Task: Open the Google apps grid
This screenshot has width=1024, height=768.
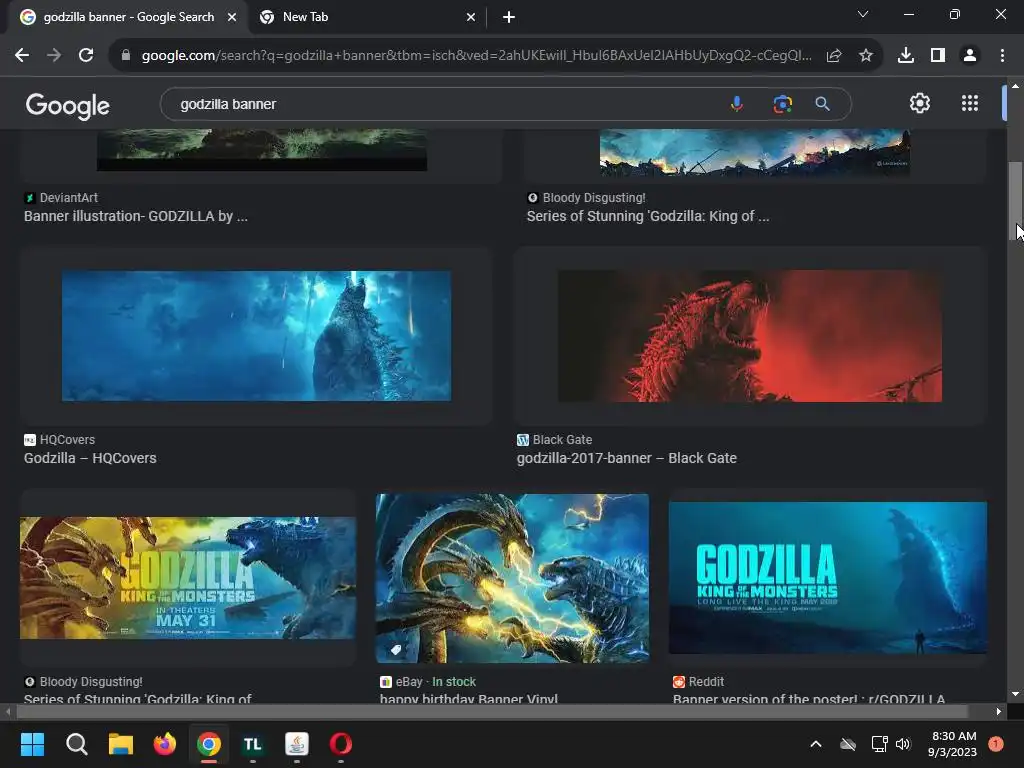Action: tap(970, 103)
